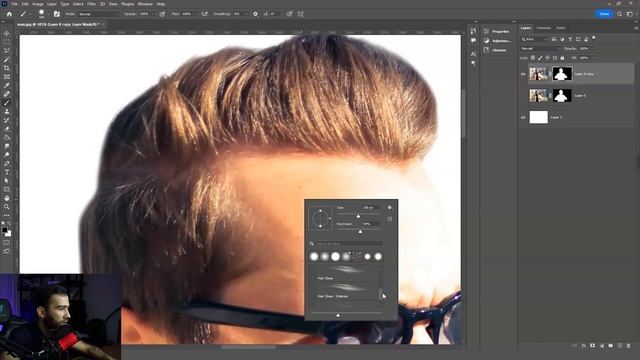The height and width of the screenshot is (360, 640).
Task: Open the smoothing options gear
Action: 256,14
